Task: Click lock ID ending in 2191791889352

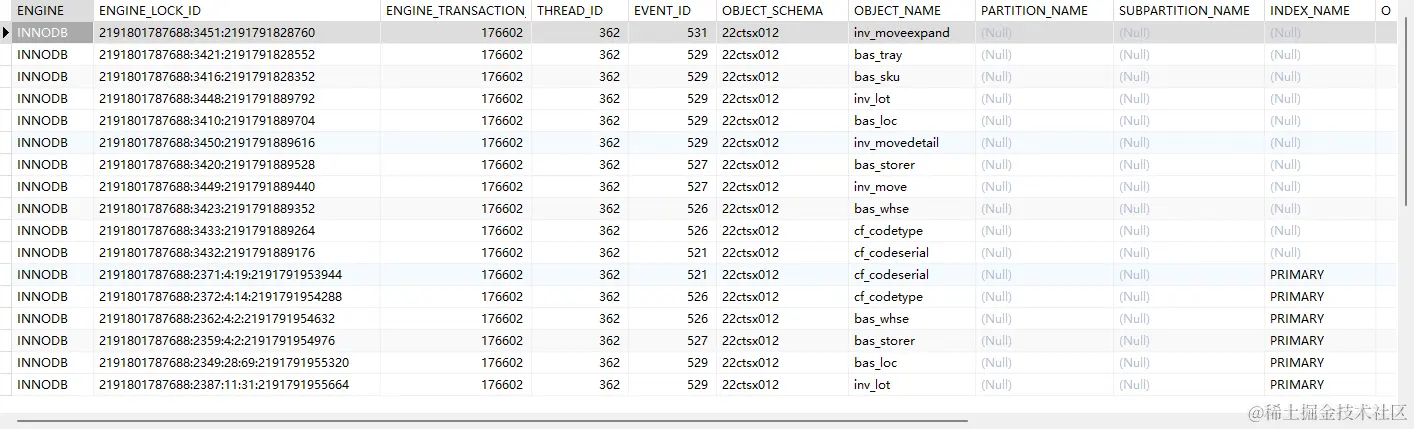Action: click(237, 209)
